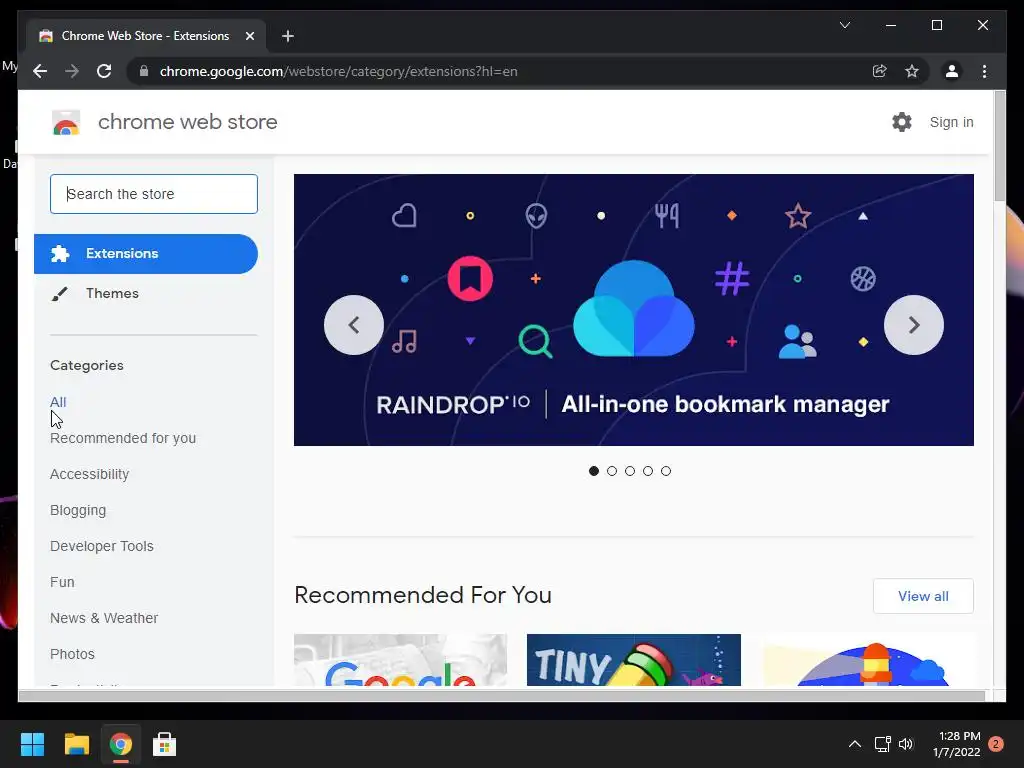Select third carousel dot
This screenshot has width=1024, height=768.
click(630, 471)
